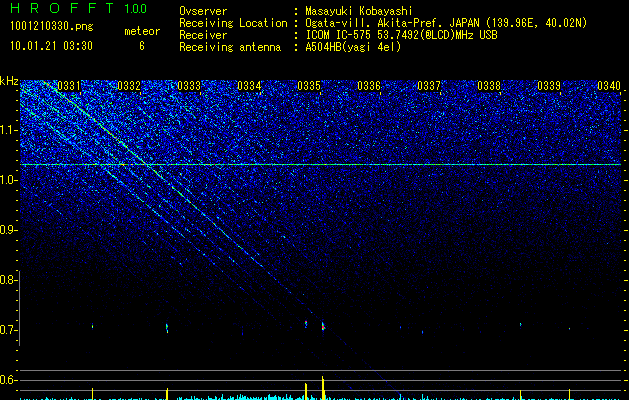
Task: Click the 0.6 frequency axis label
Action: pyautogui.click(x=8, y=380)
